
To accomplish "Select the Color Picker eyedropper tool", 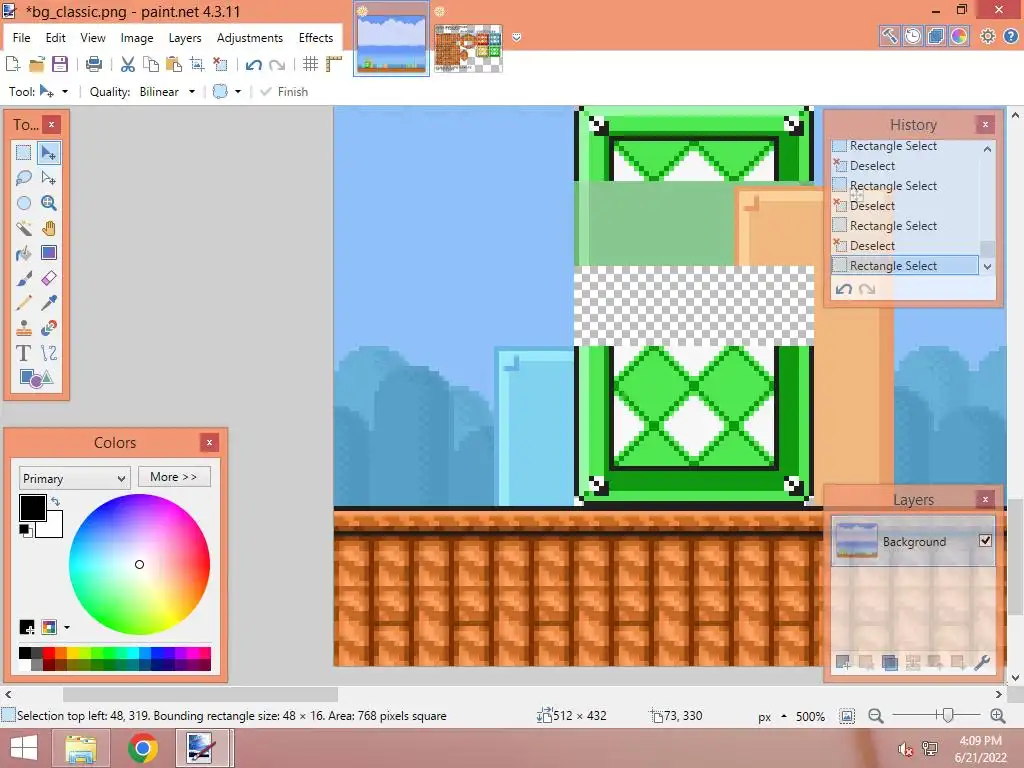I will point(48,303).
